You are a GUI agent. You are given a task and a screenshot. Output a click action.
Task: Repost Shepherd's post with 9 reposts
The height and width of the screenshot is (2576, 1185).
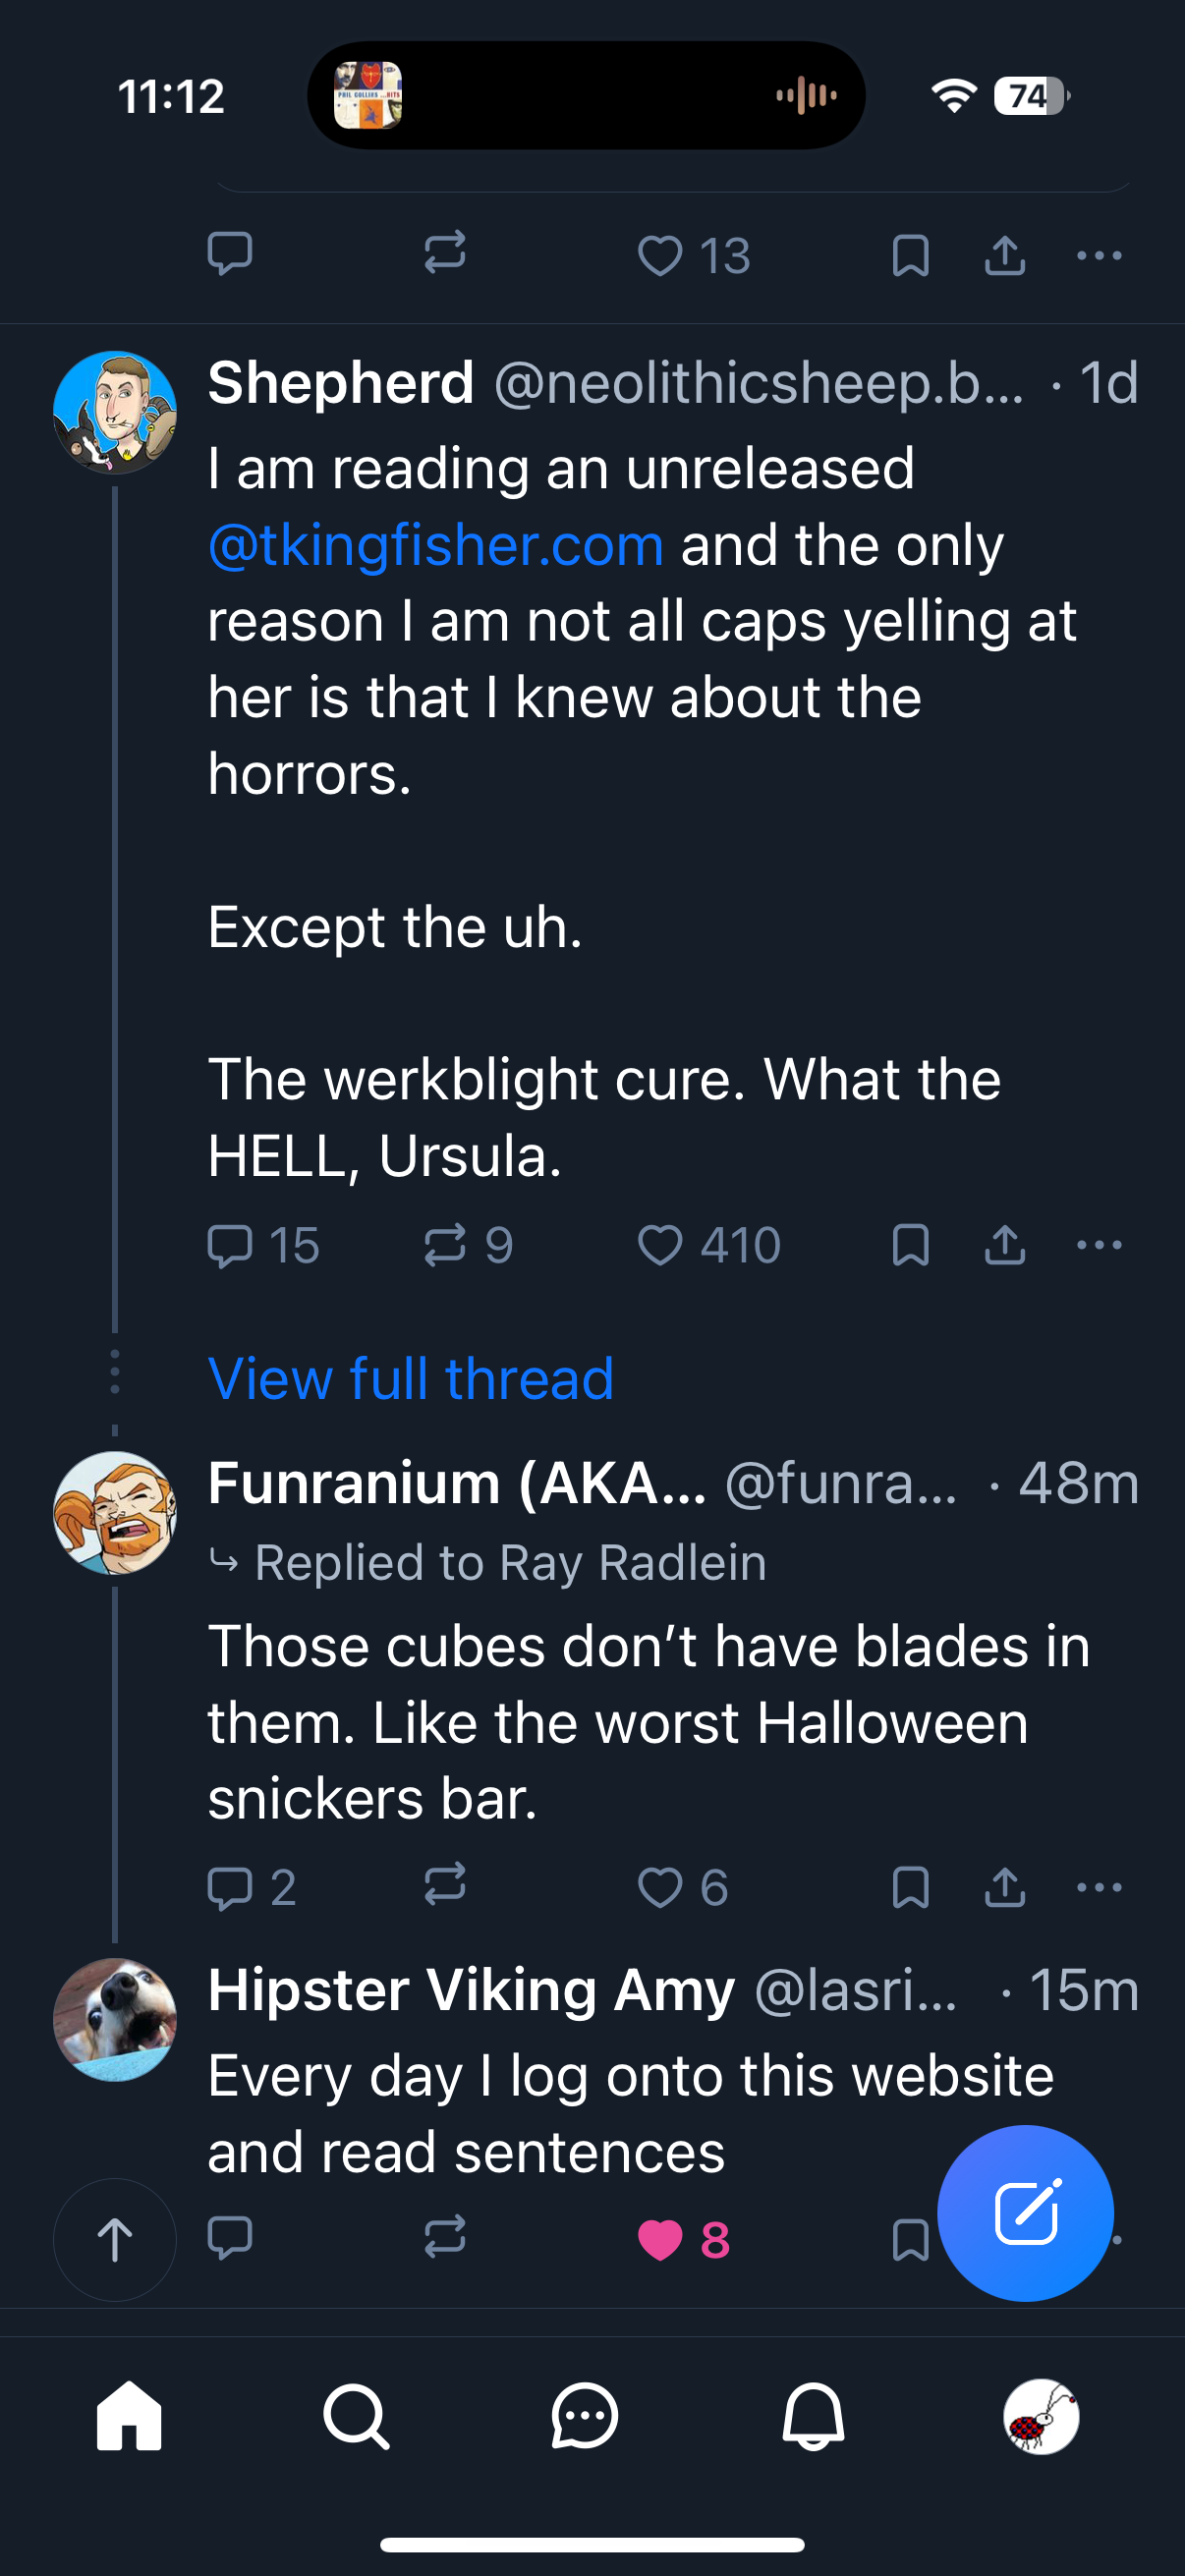click(x=445, y=1246)
